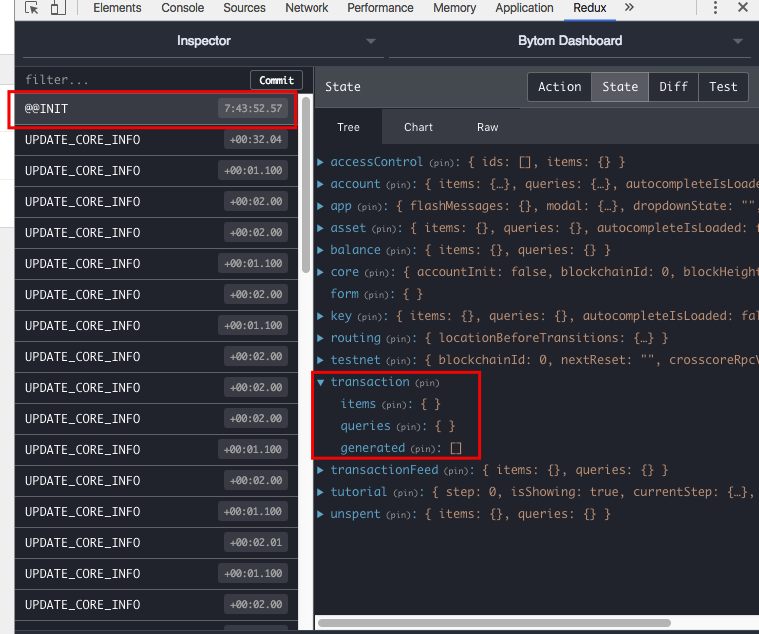Select the Test view button

point(723,87)
